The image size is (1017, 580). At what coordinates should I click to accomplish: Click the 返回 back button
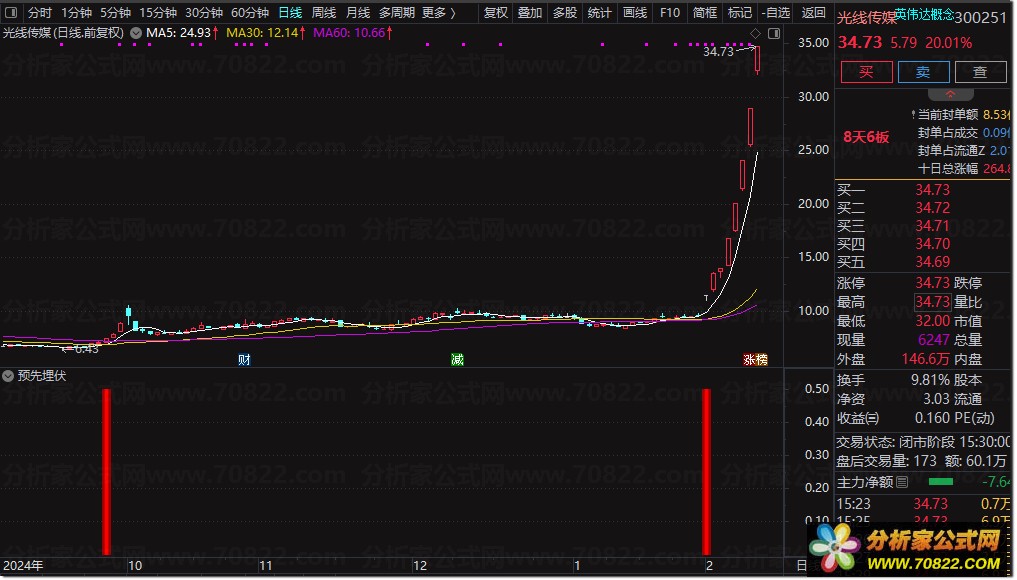click(813, 12)
